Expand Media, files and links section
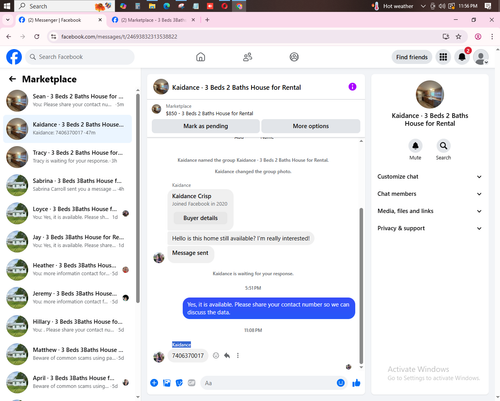This screenshot has width=500, height=401. pos(430,211)
